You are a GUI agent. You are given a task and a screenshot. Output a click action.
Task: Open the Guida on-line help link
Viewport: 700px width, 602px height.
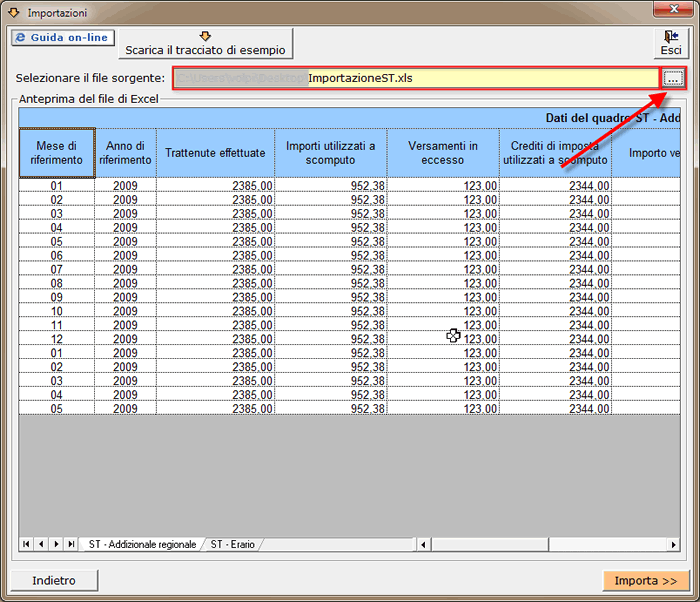63,38
